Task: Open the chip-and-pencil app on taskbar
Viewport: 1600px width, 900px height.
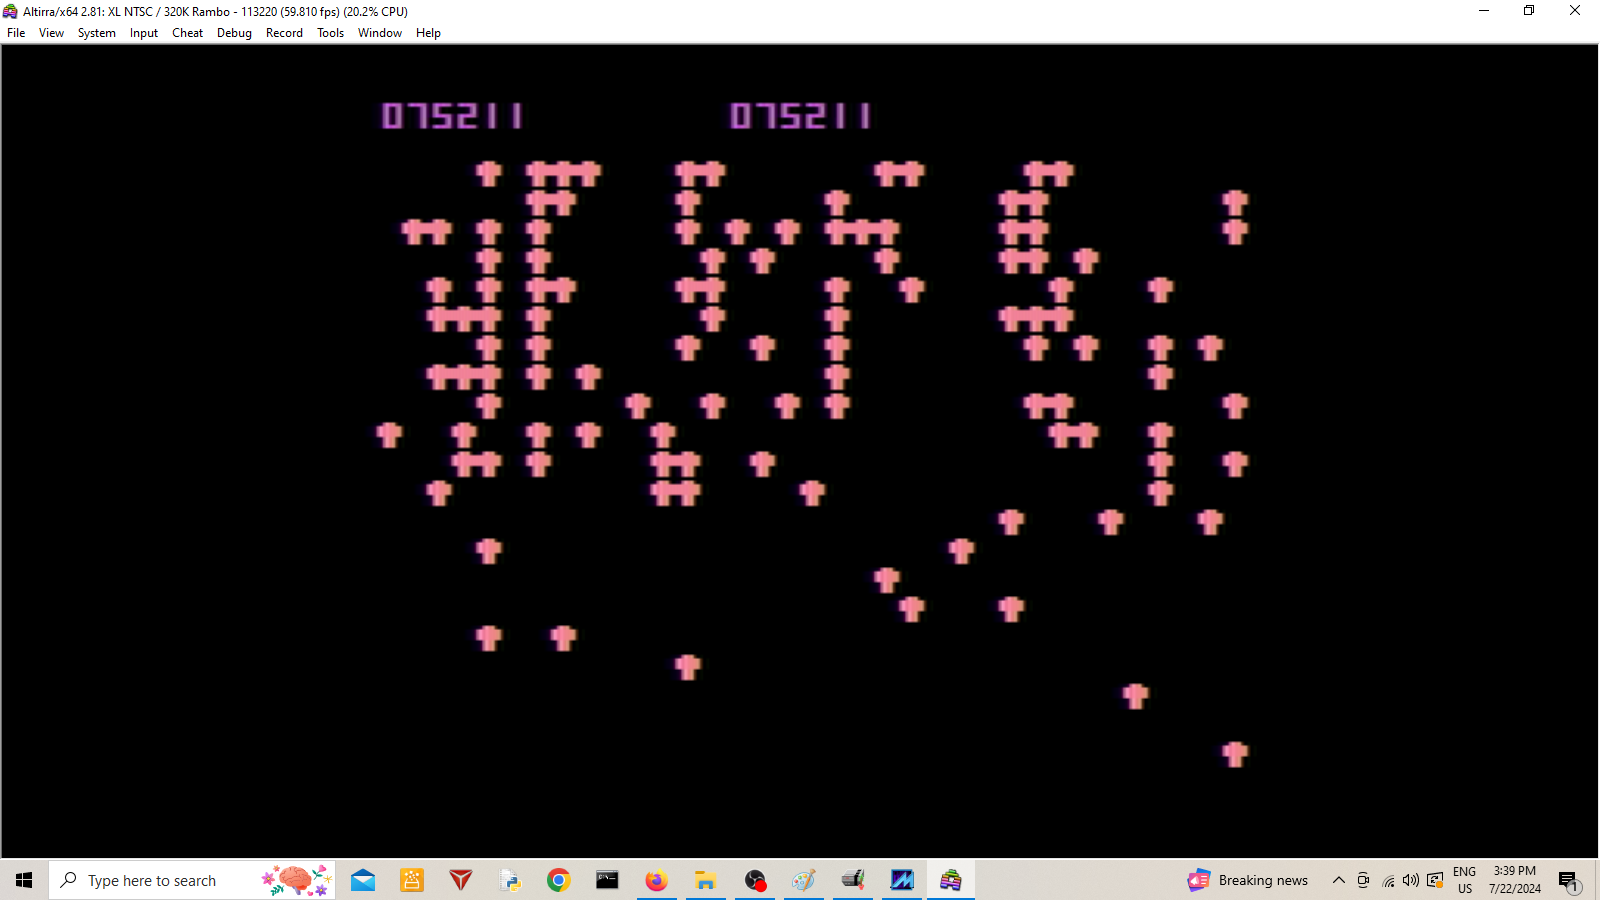Action: pyautogui.click(x=852, y=880)
